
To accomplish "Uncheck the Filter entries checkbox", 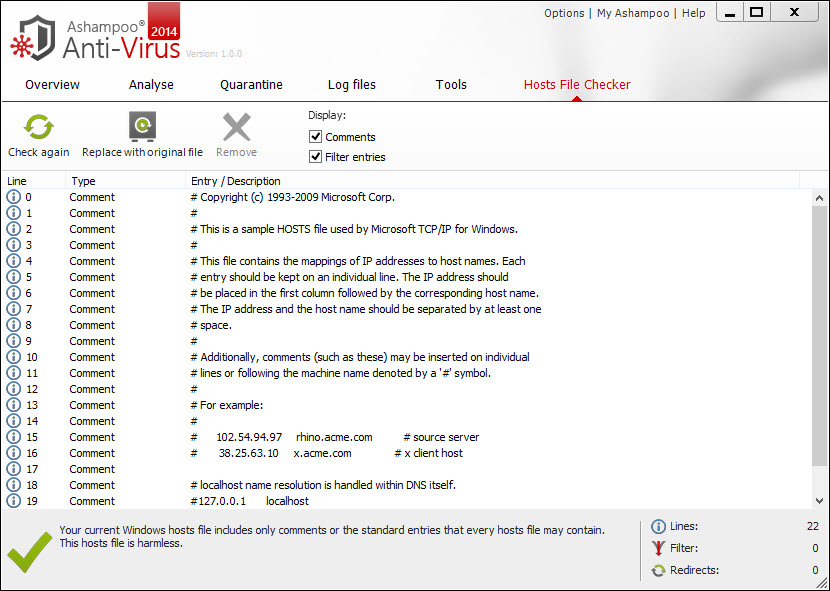I will (x=315, y=157).
